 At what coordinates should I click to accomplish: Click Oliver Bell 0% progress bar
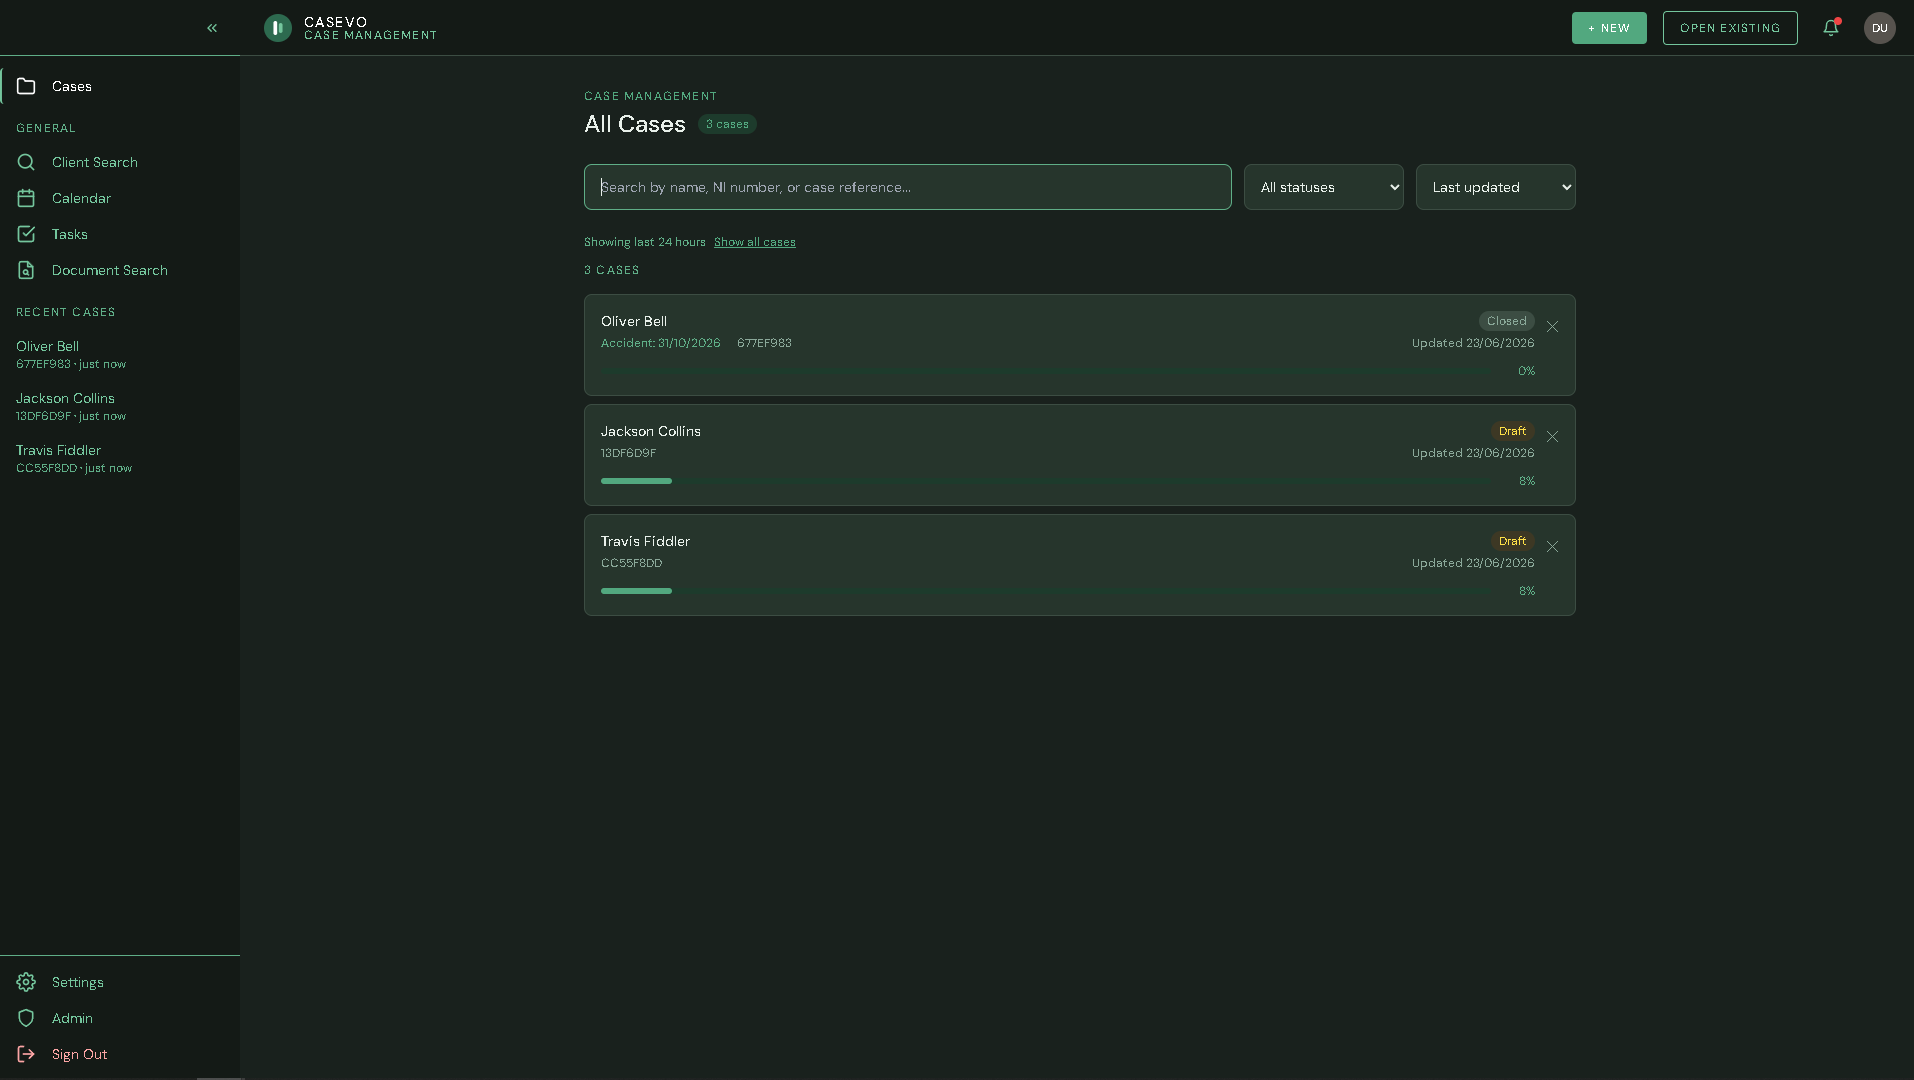(1045, 371)
